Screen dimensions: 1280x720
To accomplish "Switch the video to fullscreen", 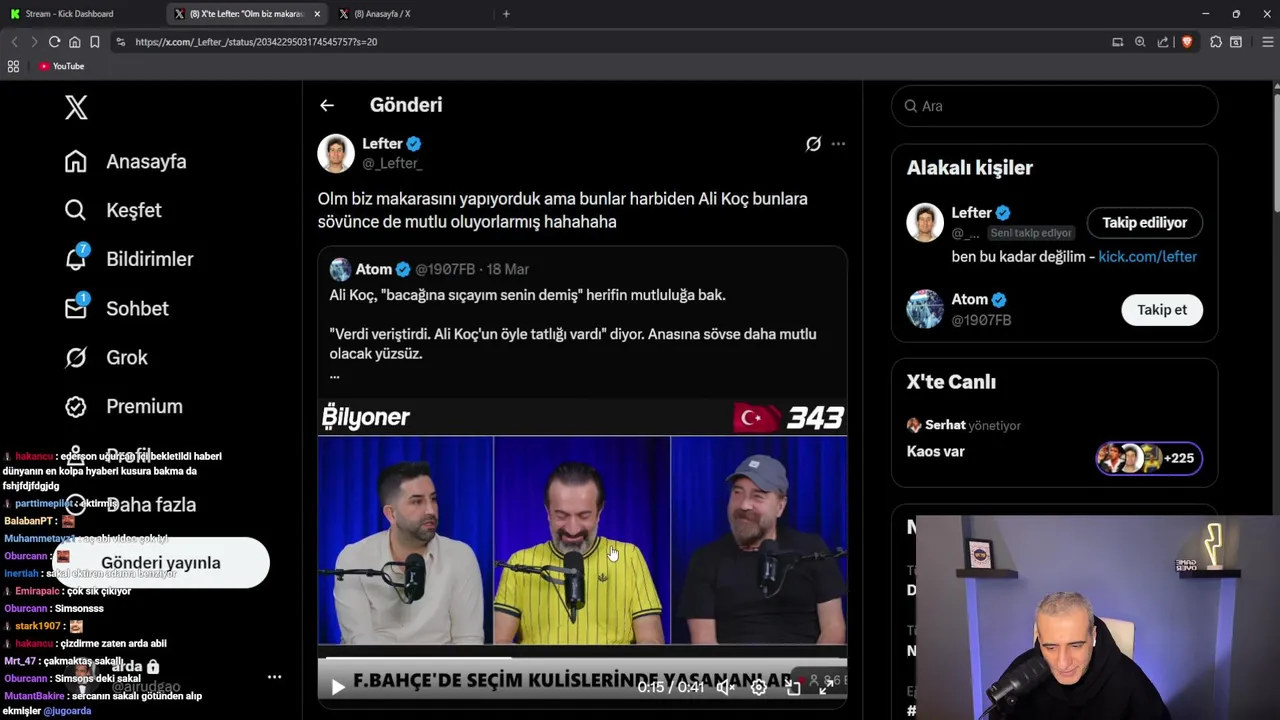I will (x=826, y=687).
